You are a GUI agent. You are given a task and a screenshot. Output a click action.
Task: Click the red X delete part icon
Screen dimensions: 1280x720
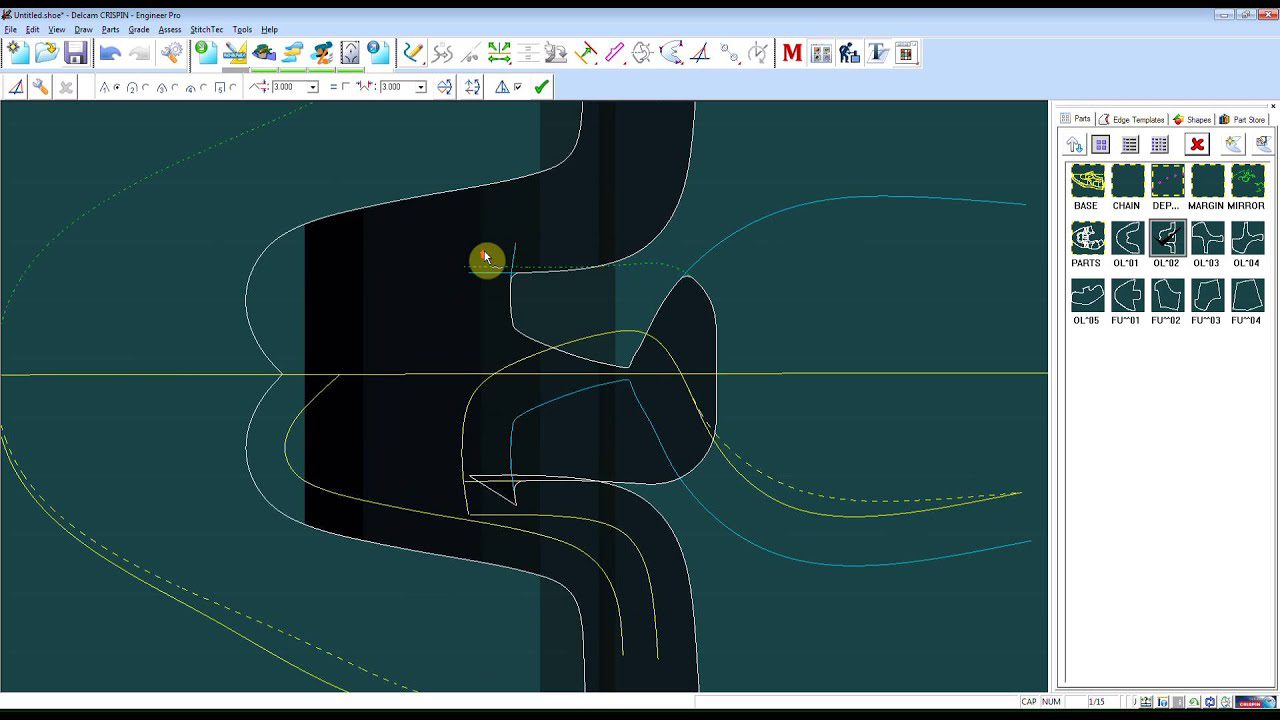pos(1197,145)
